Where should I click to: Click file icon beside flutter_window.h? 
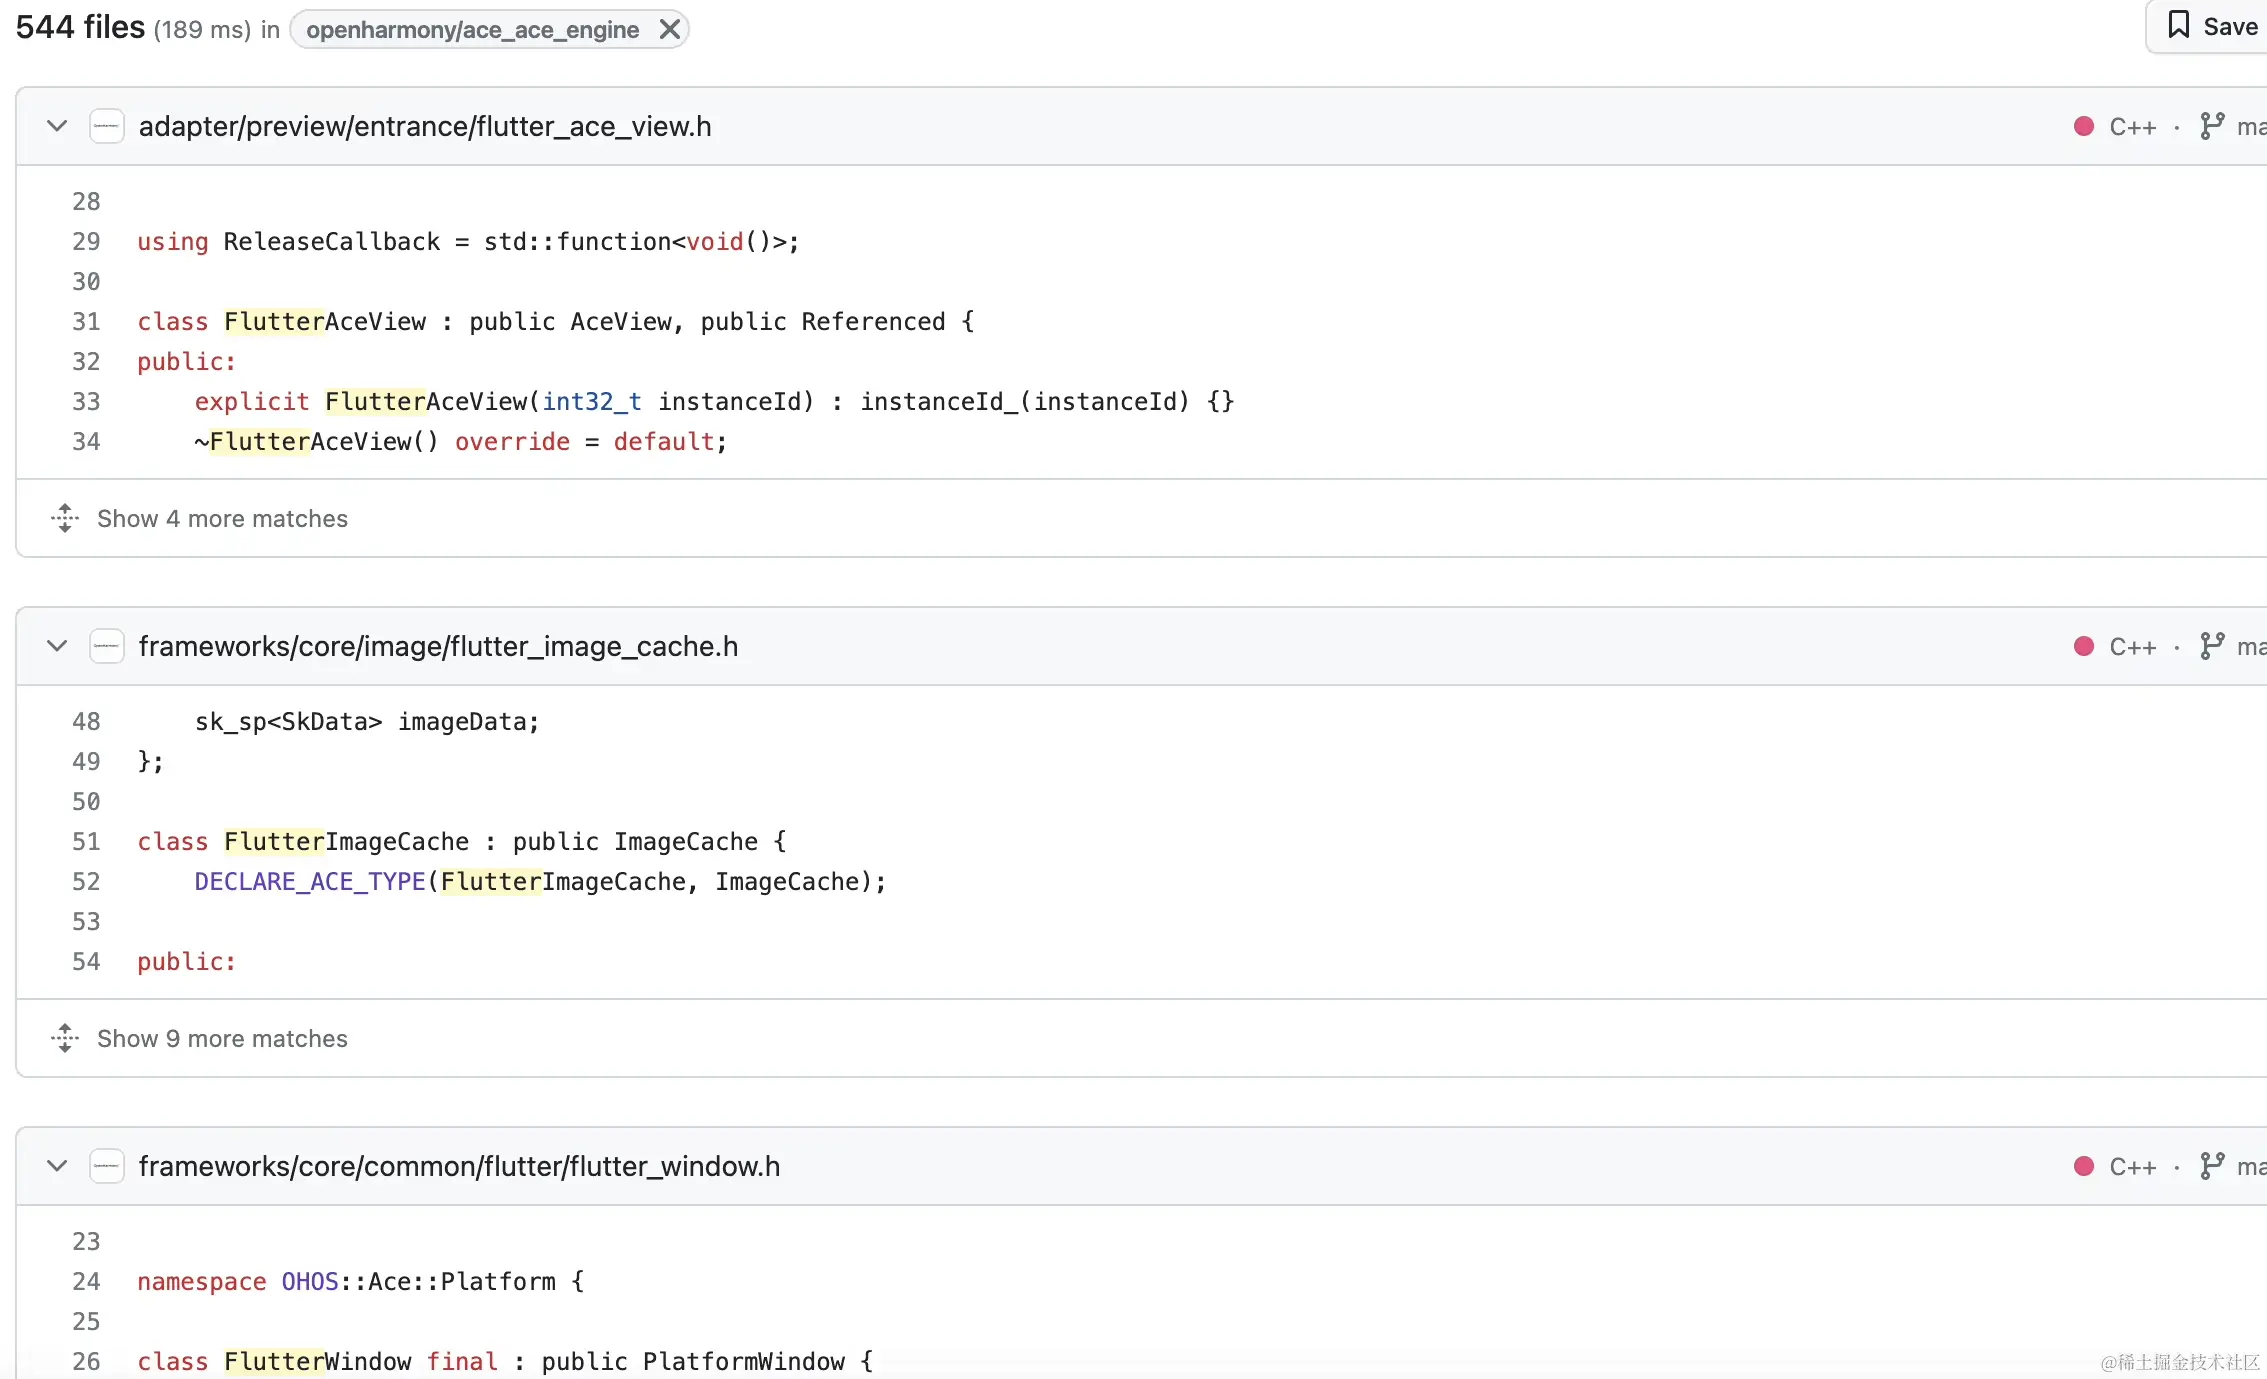point(106,1166)
